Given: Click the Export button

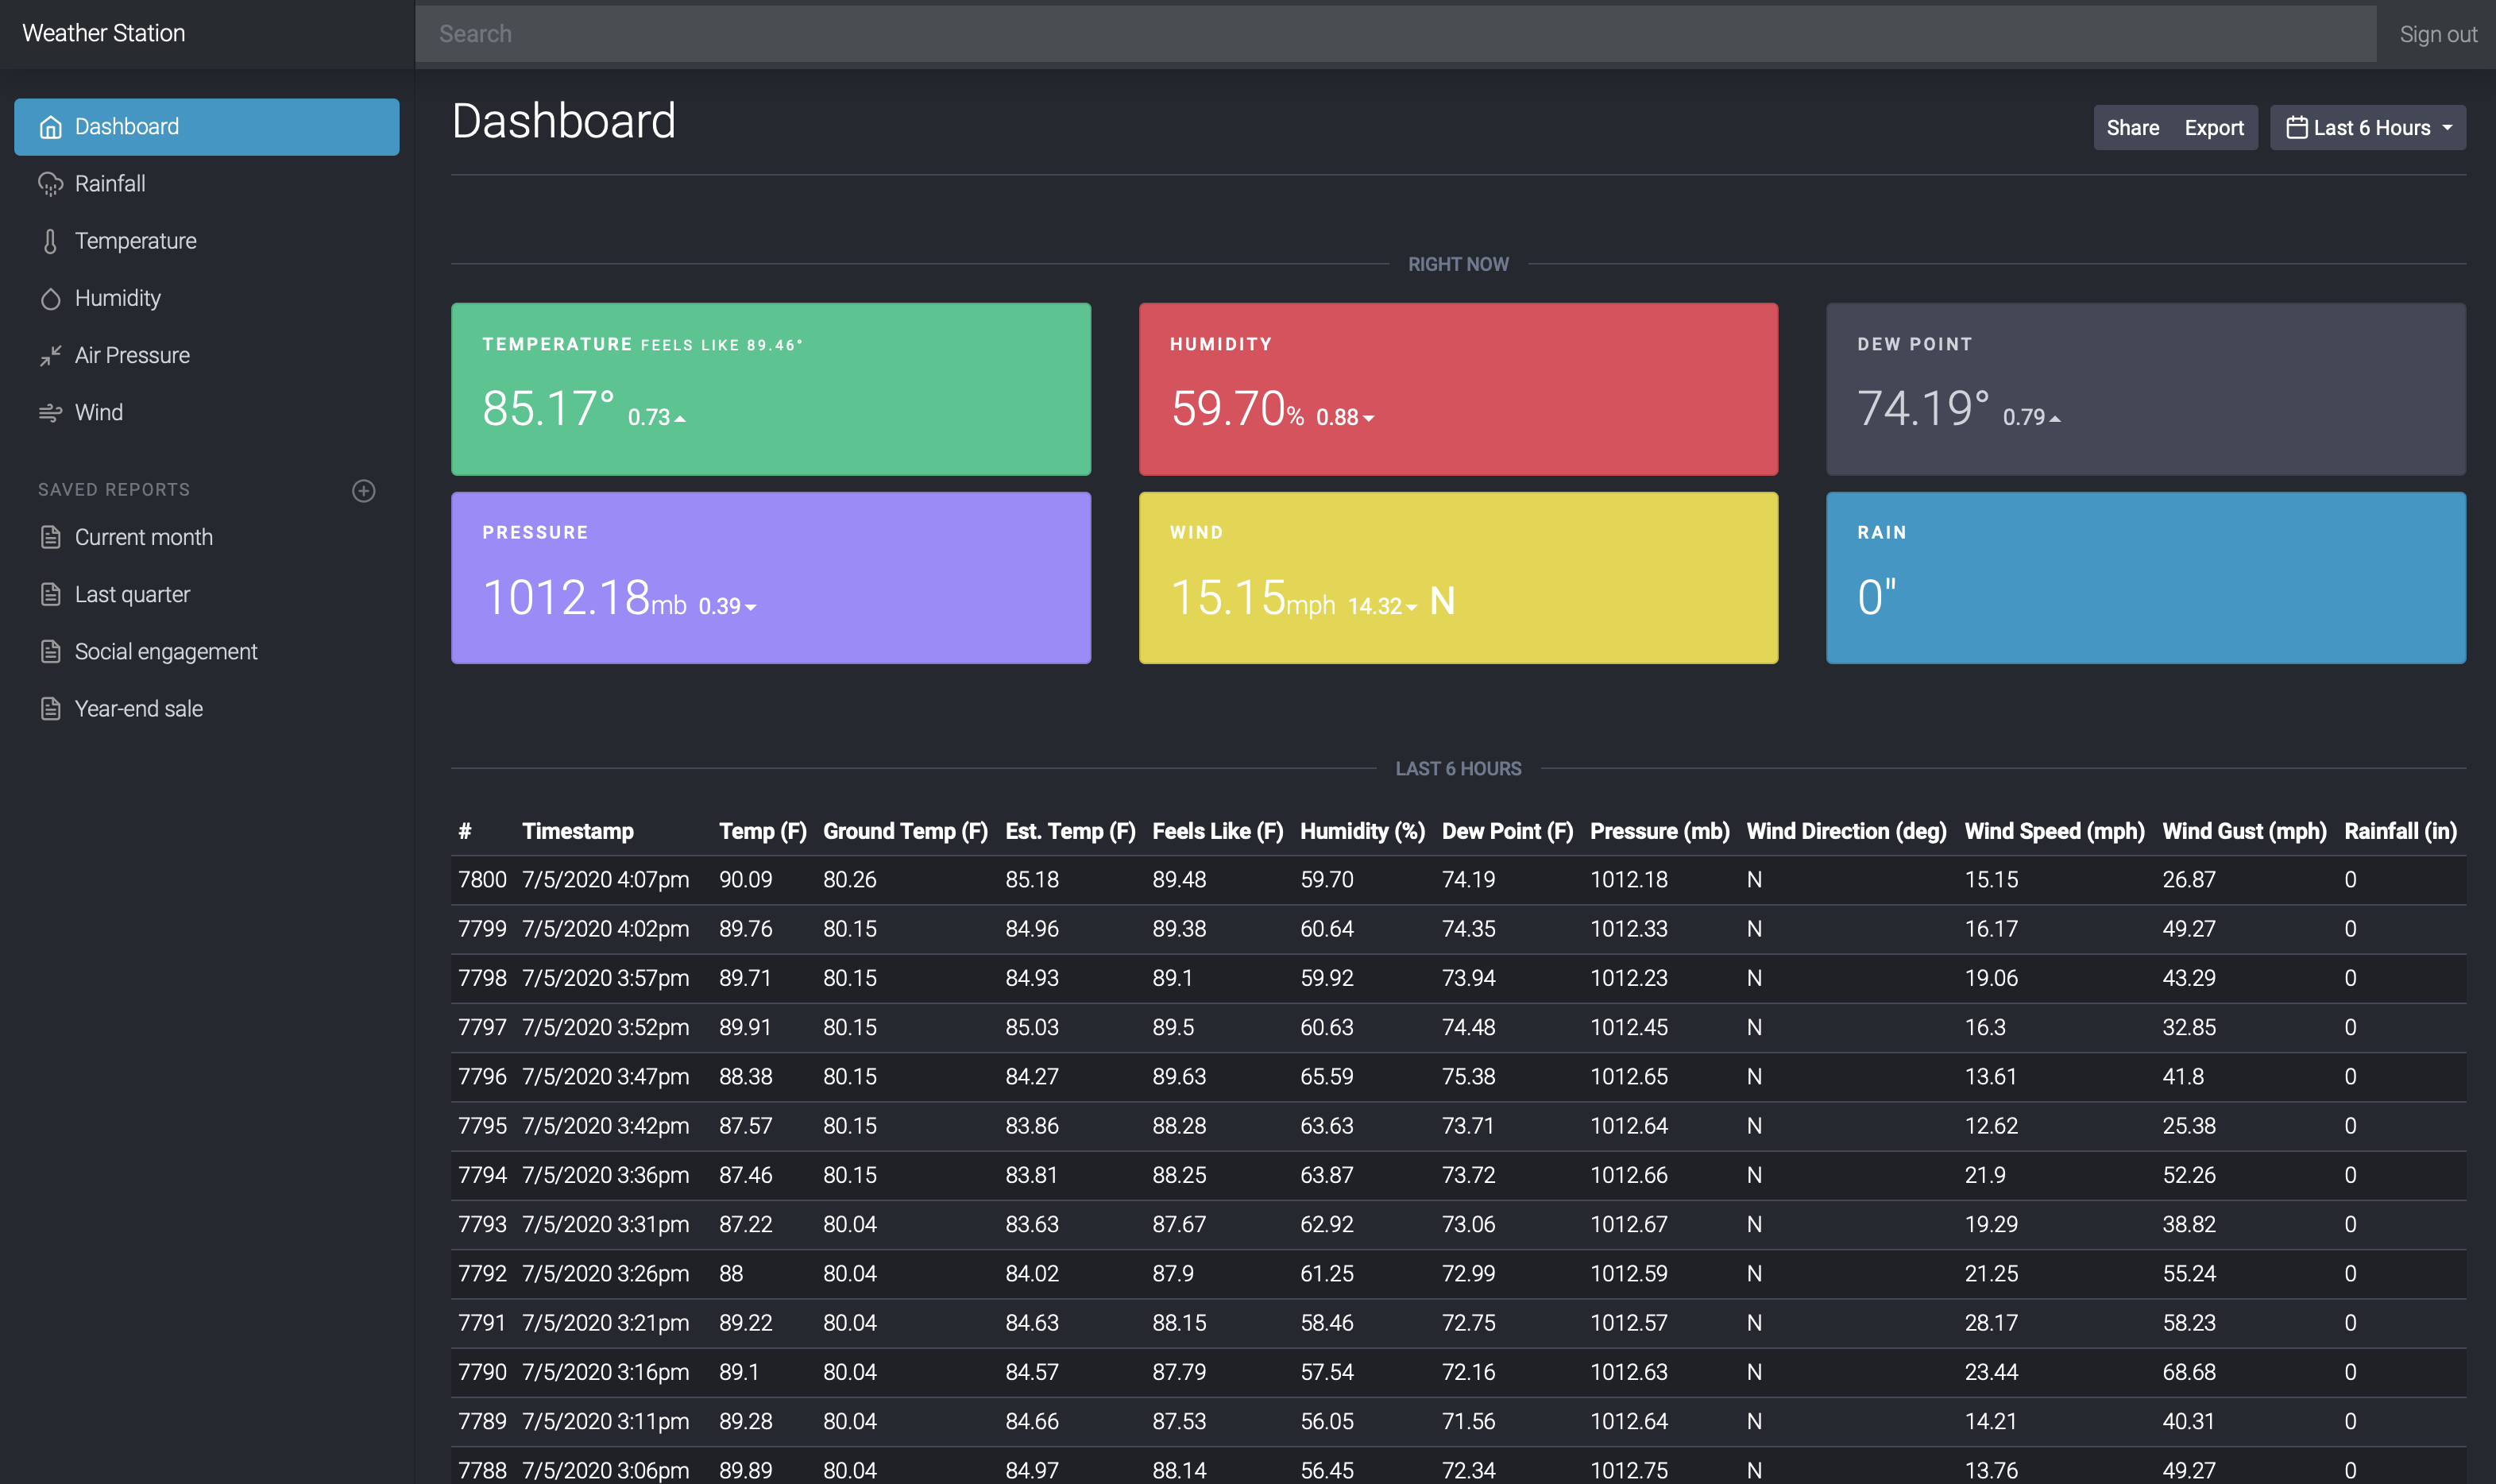Looking at the screenshot, I should [x=2213, y=128].
